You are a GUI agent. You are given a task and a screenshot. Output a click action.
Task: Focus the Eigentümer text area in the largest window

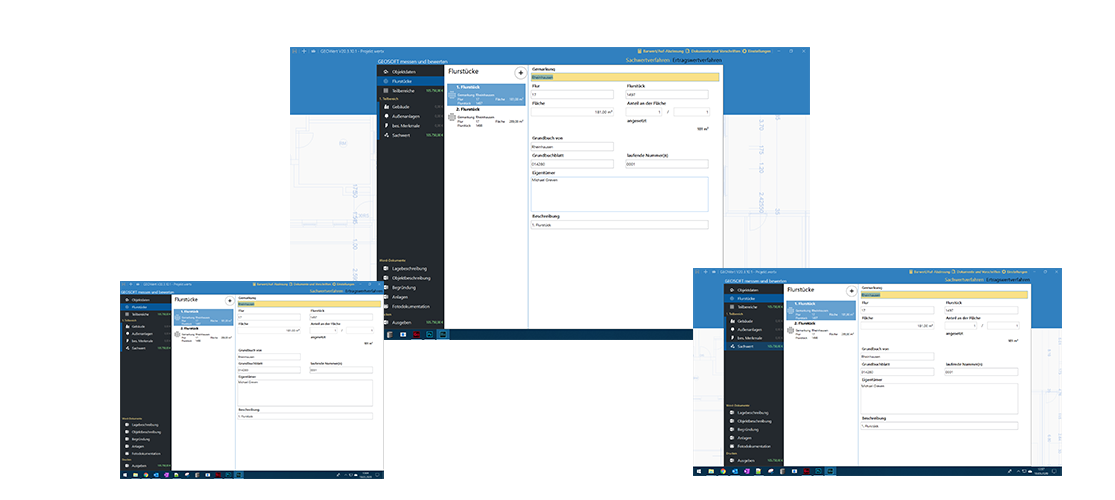[620, 193]
